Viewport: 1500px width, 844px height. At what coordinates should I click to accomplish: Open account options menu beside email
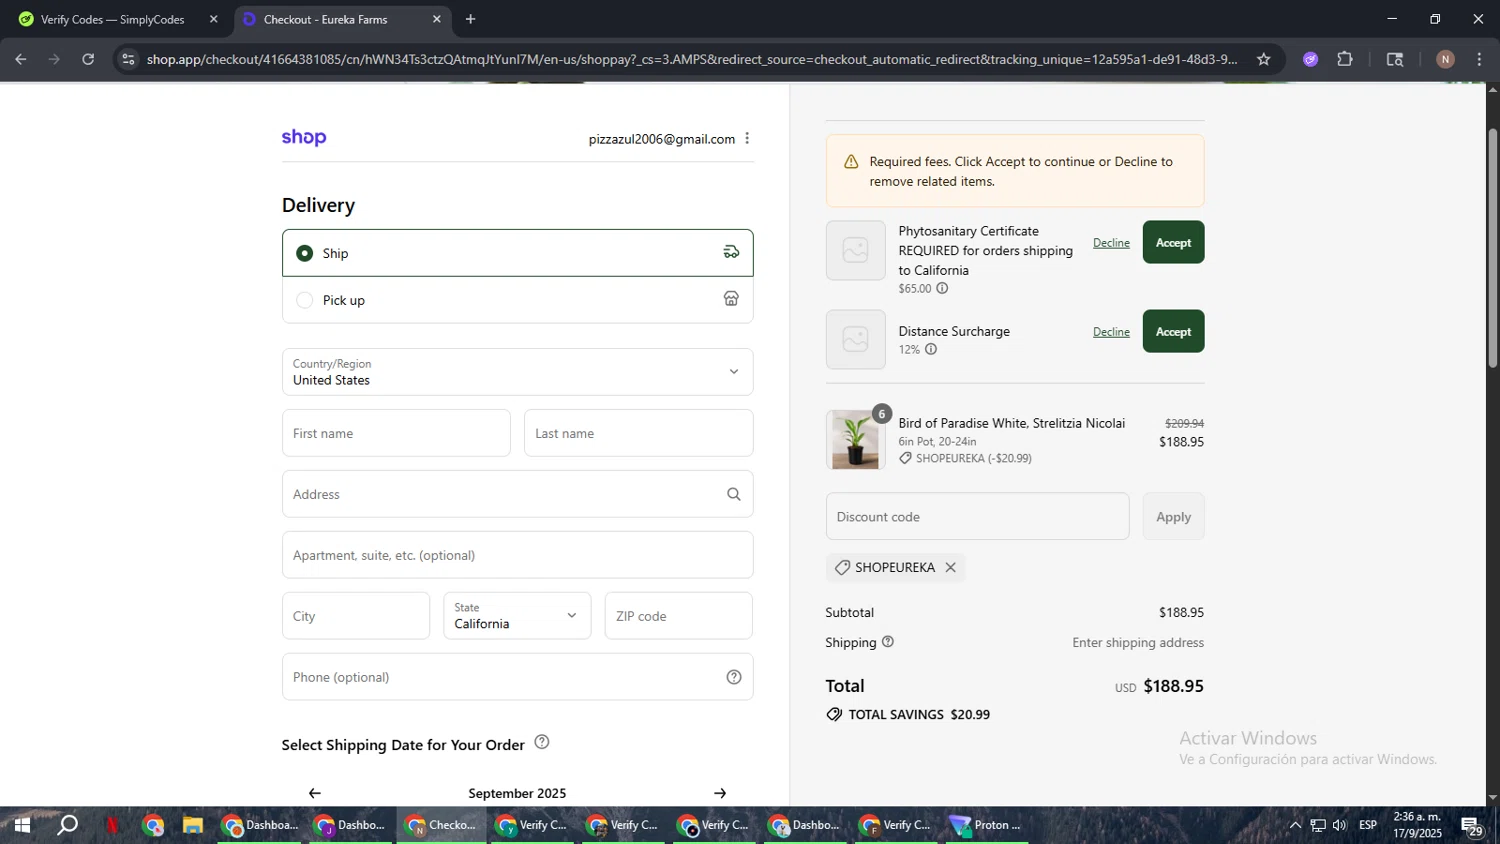(x=747, y=138)
